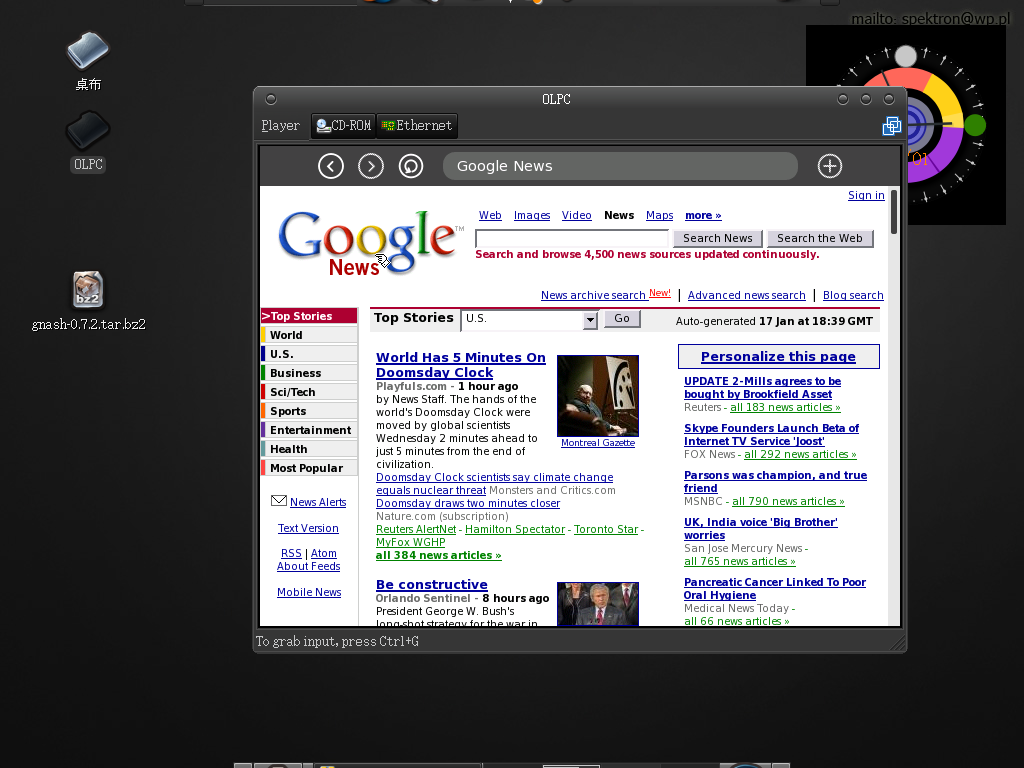
Task: Open the Be constructive headline
Action: point(432,584)
